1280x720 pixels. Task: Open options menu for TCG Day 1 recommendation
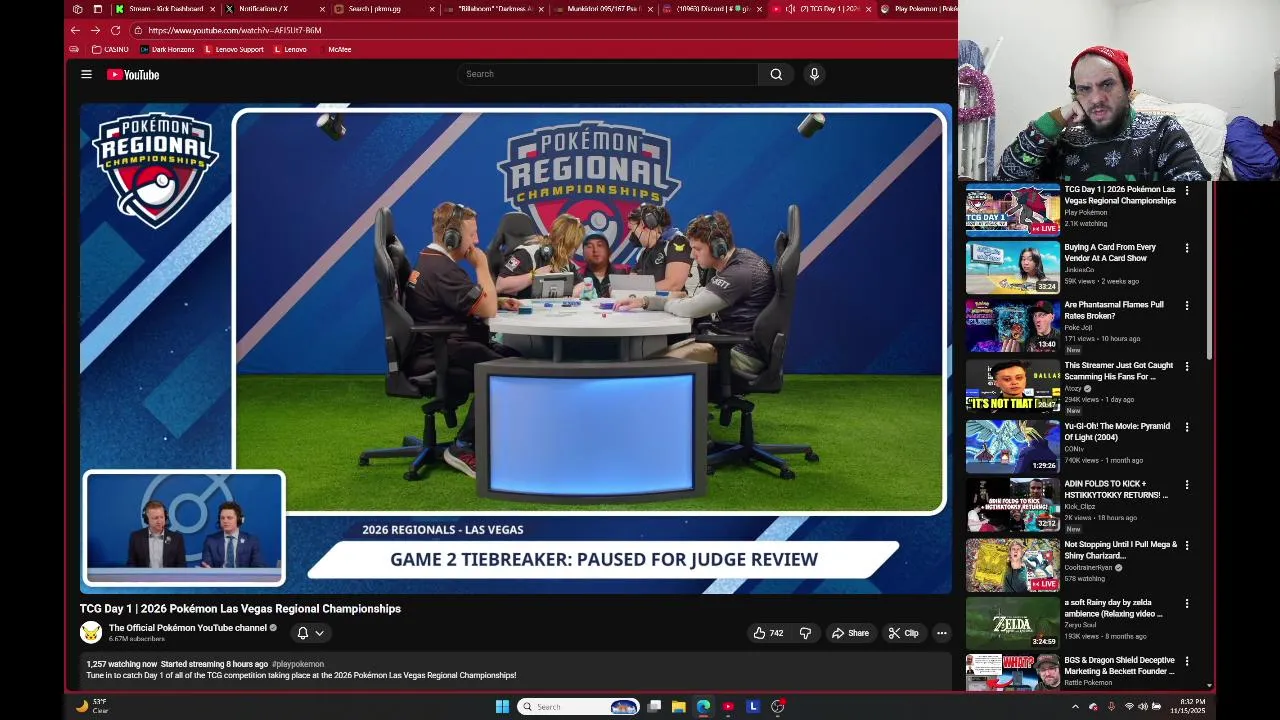1187,190
